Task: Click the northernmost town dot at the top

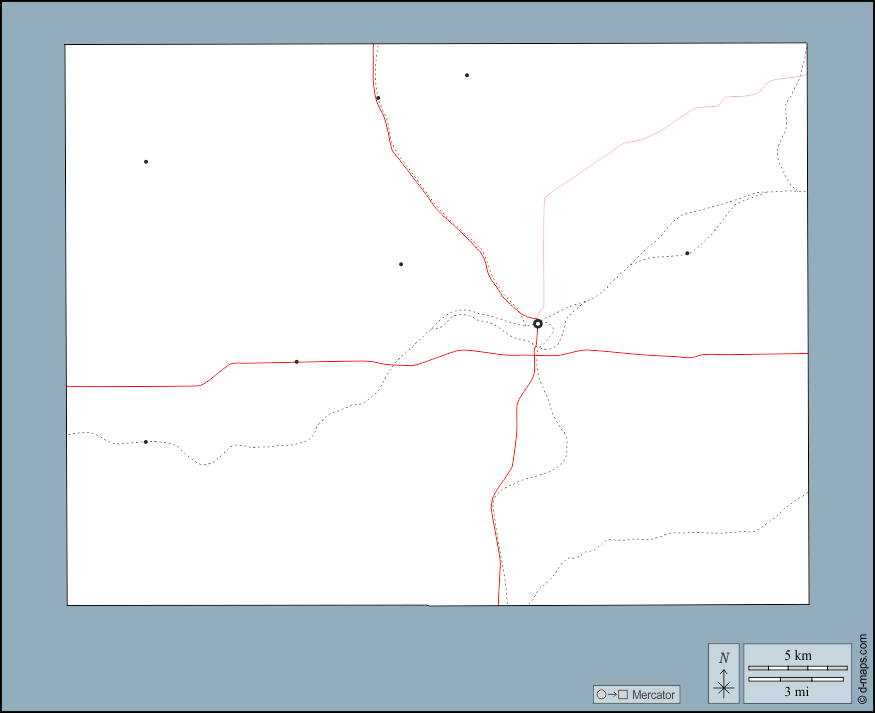Action: (x=467, y=75)
